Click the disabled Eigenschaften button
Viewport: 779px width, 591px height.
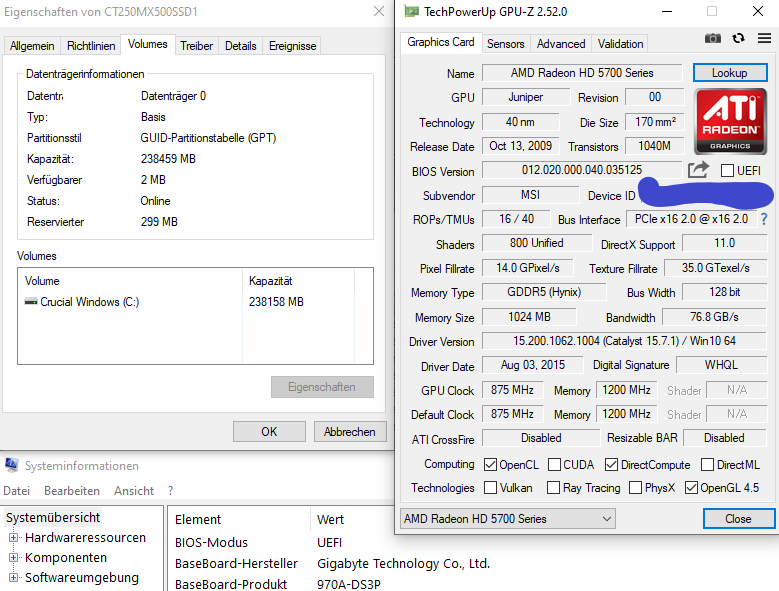pyautogui.click(x=322, y=387)
